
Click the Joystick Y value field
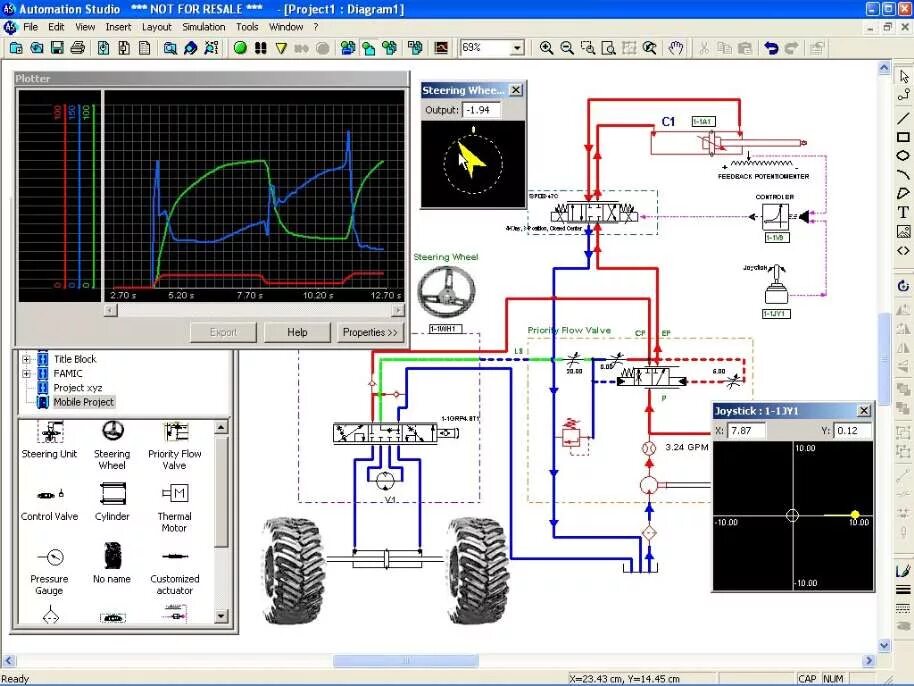[x=853, y=431]
